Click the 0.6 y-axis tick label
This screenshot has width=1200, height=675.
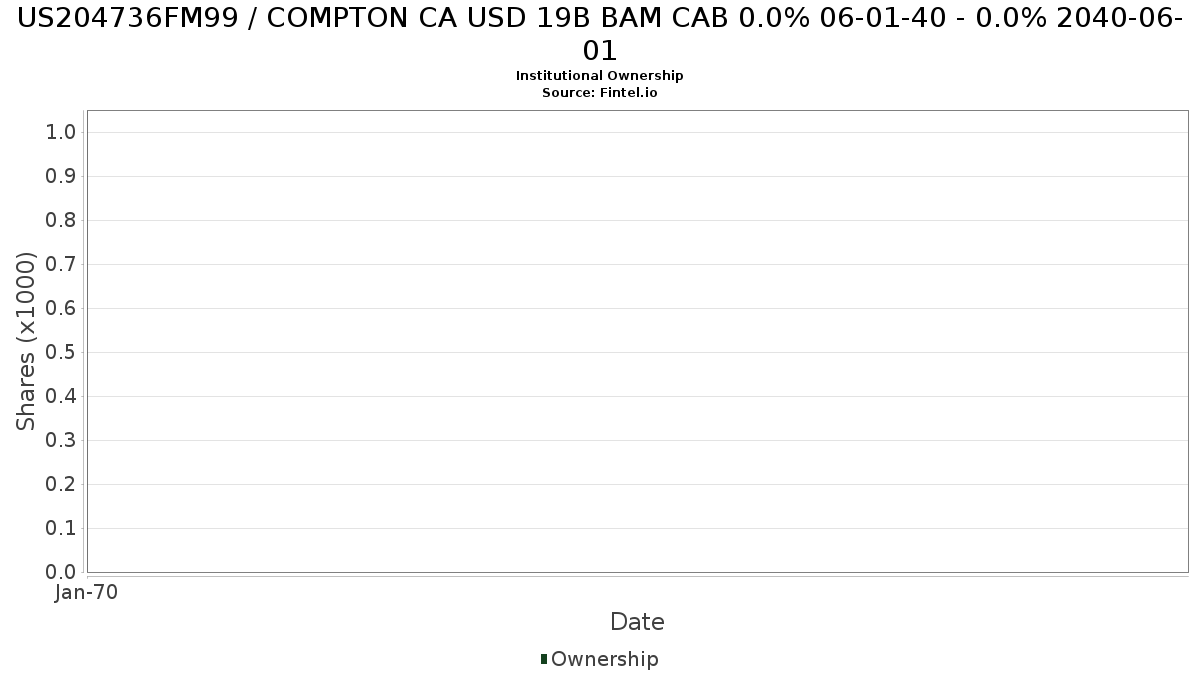coord(61,309)
